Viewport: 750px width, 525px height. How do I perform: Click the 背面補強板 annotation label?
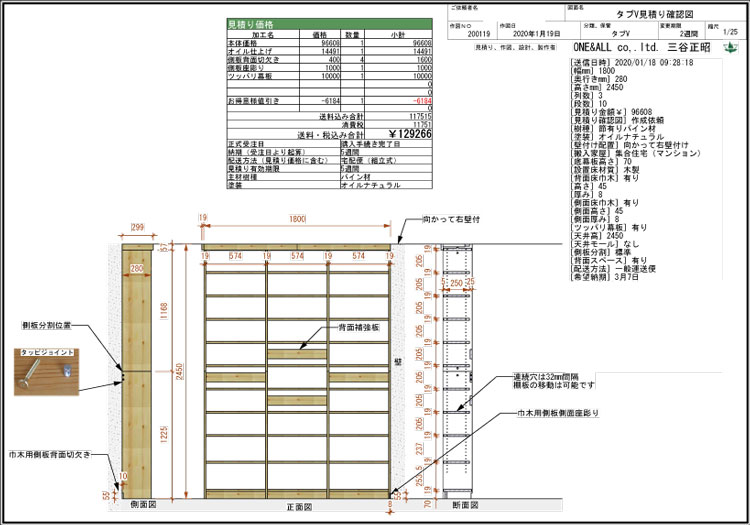(x=359, y=328)
